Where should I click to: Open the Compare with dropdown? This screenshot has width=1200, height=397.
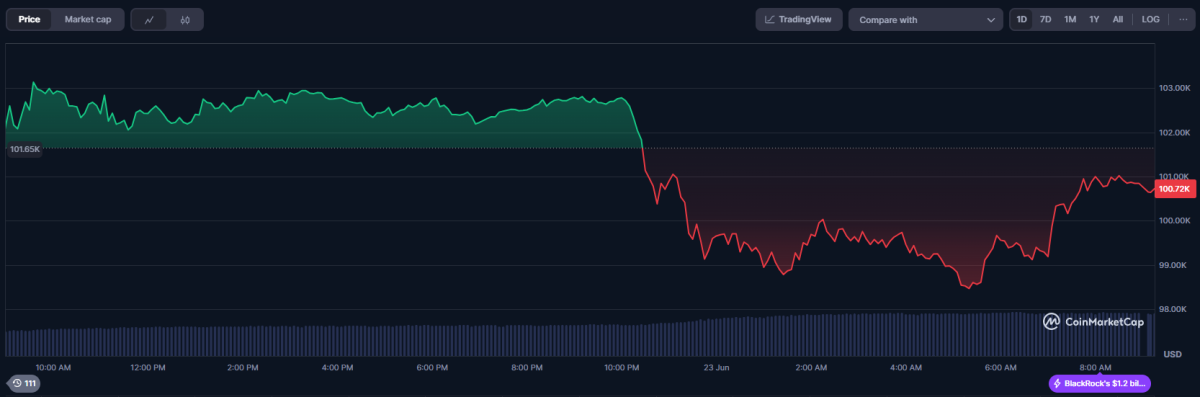pos(925,19)
